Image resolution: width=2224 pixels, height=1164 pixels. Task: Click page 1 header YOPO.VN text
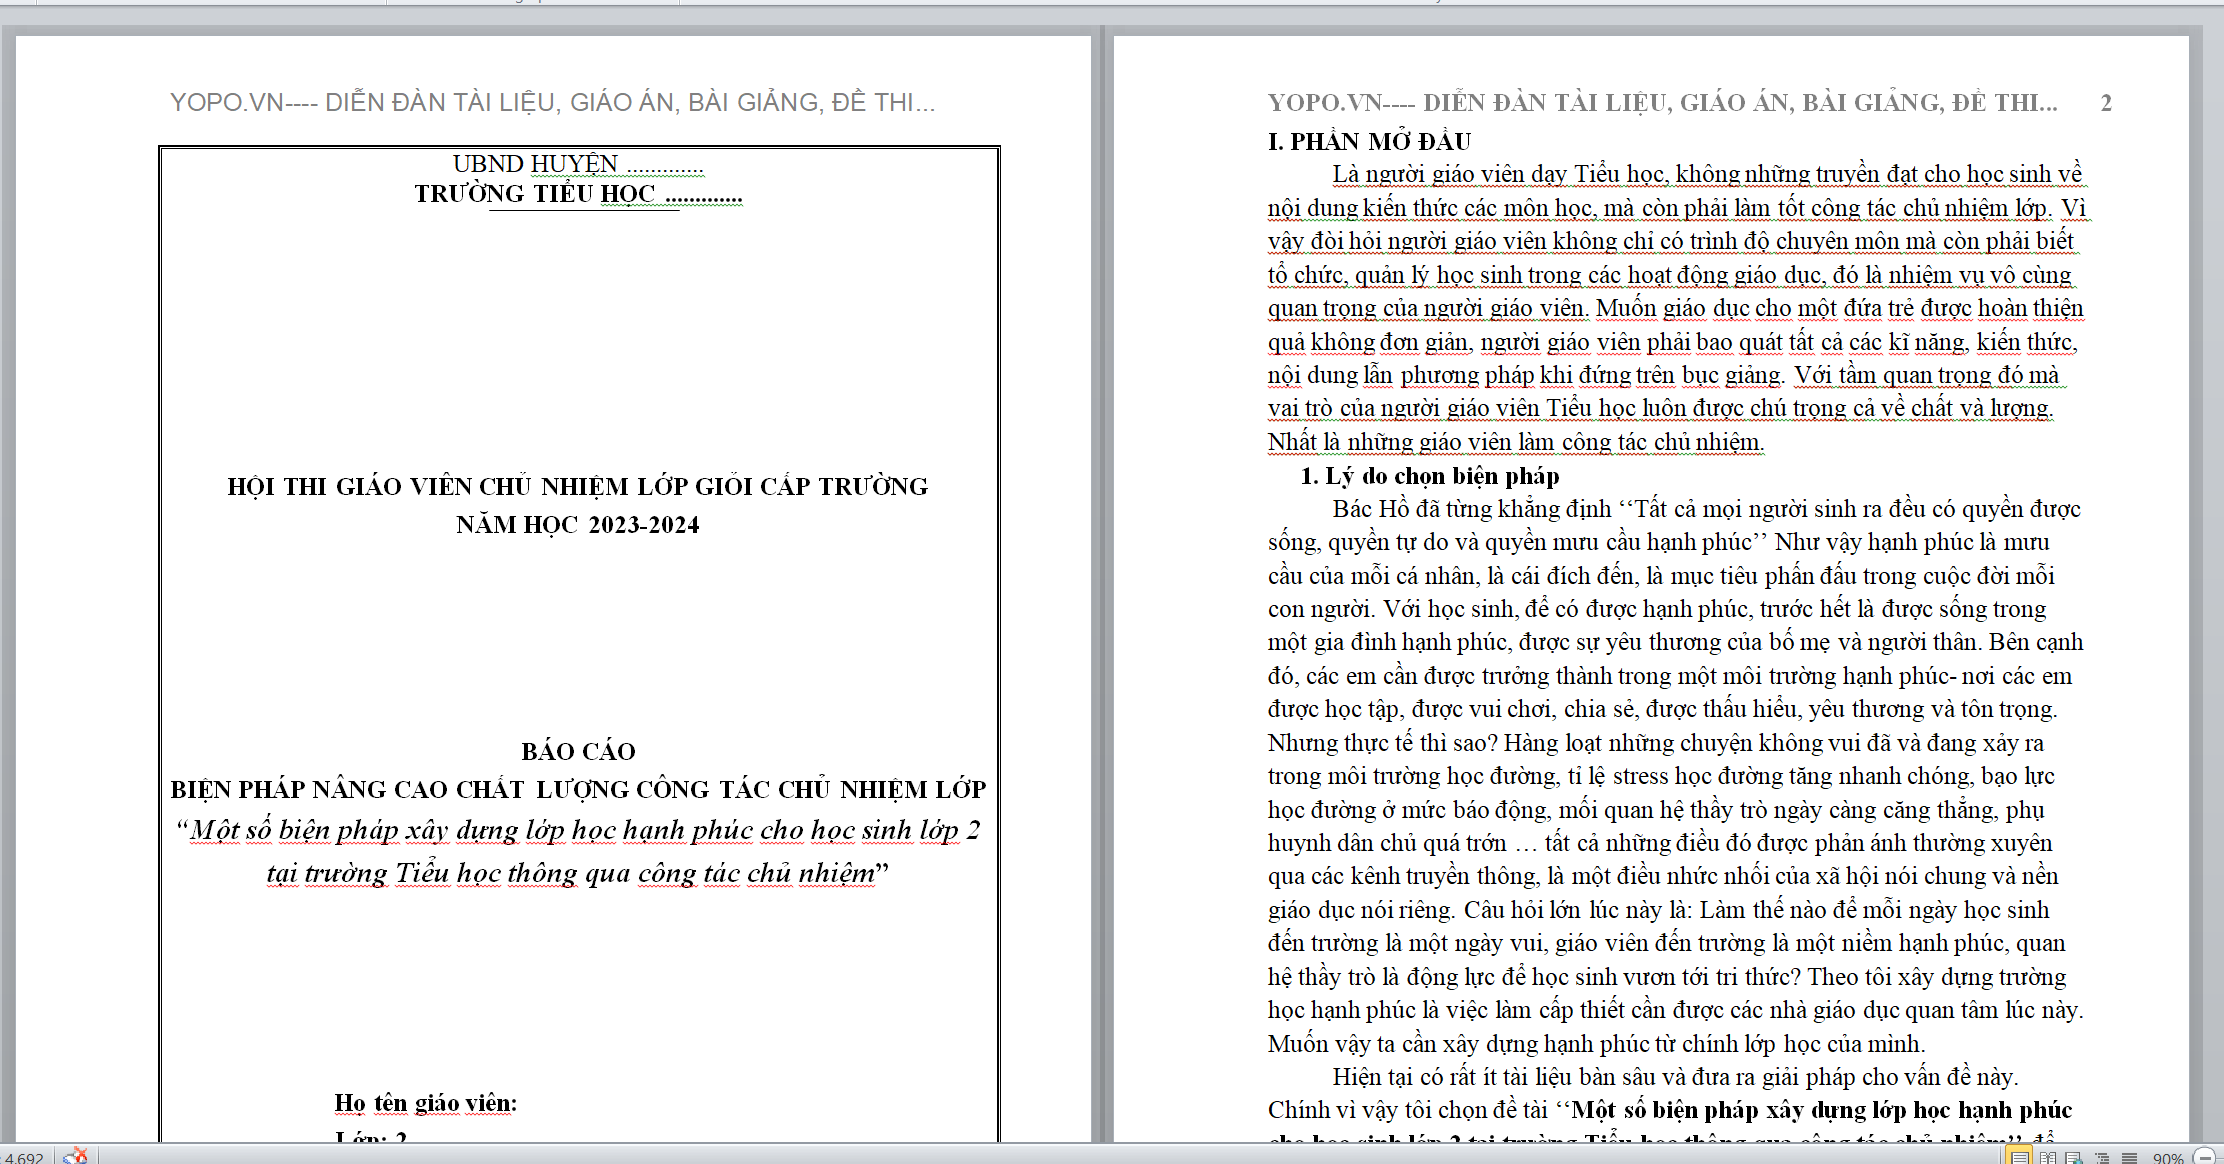click(552, 102)
